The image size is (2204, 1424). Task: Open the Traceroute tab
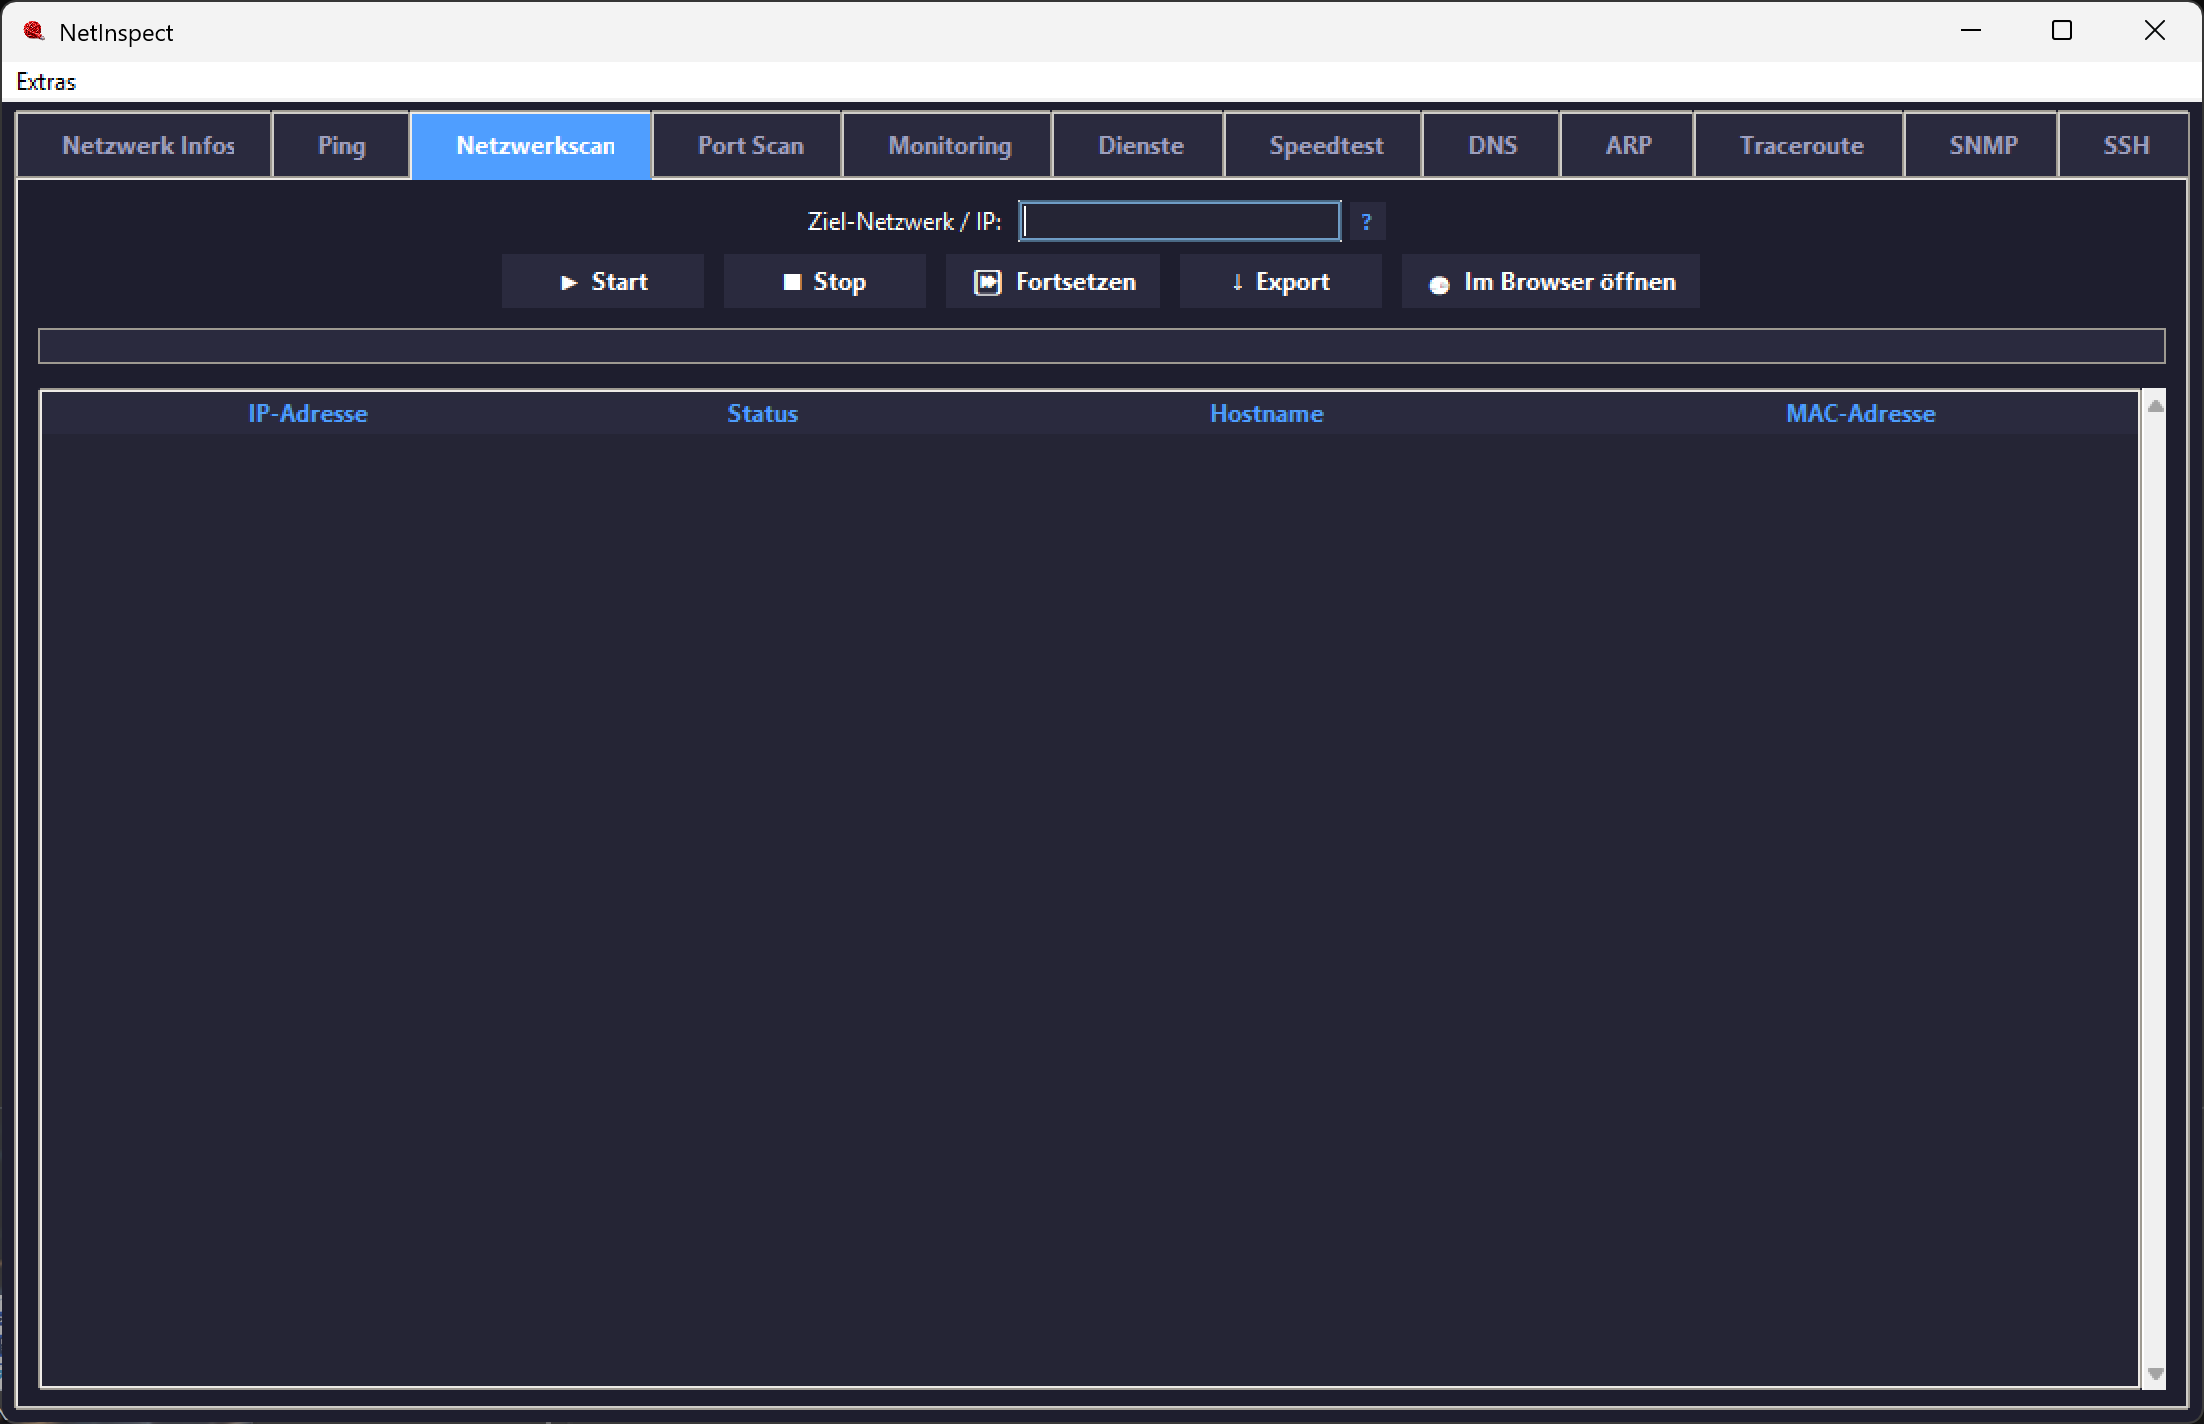click(x=1800, y=146)
